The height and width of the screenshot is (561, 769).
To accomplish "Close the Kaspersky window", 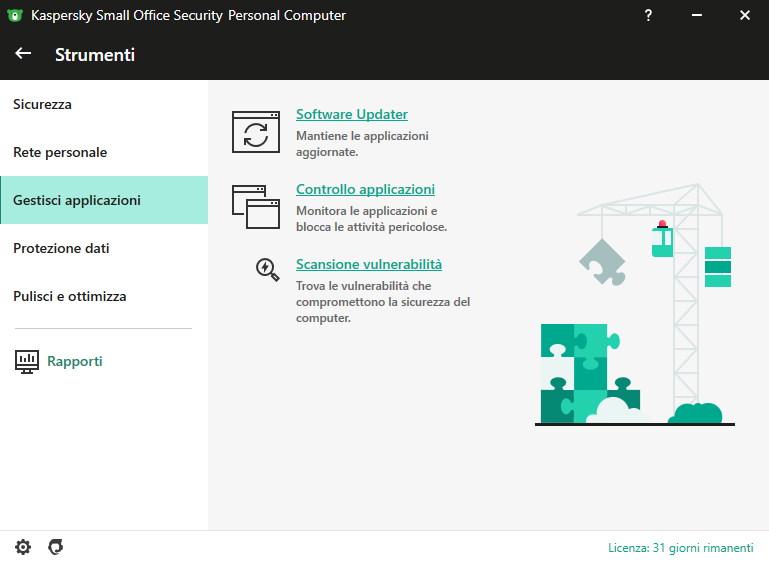I will click(x=744, y=15).
